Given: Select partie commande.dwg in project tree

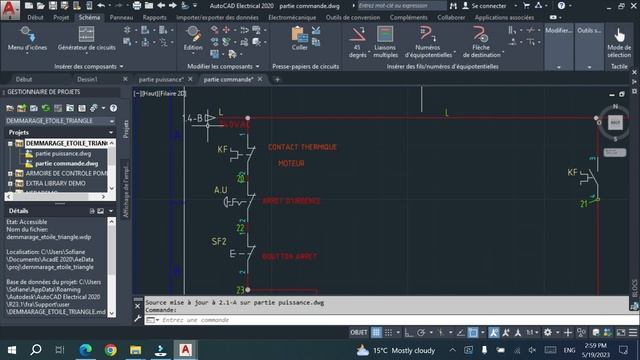Looking at the screenshot, I should coord(67,164).
